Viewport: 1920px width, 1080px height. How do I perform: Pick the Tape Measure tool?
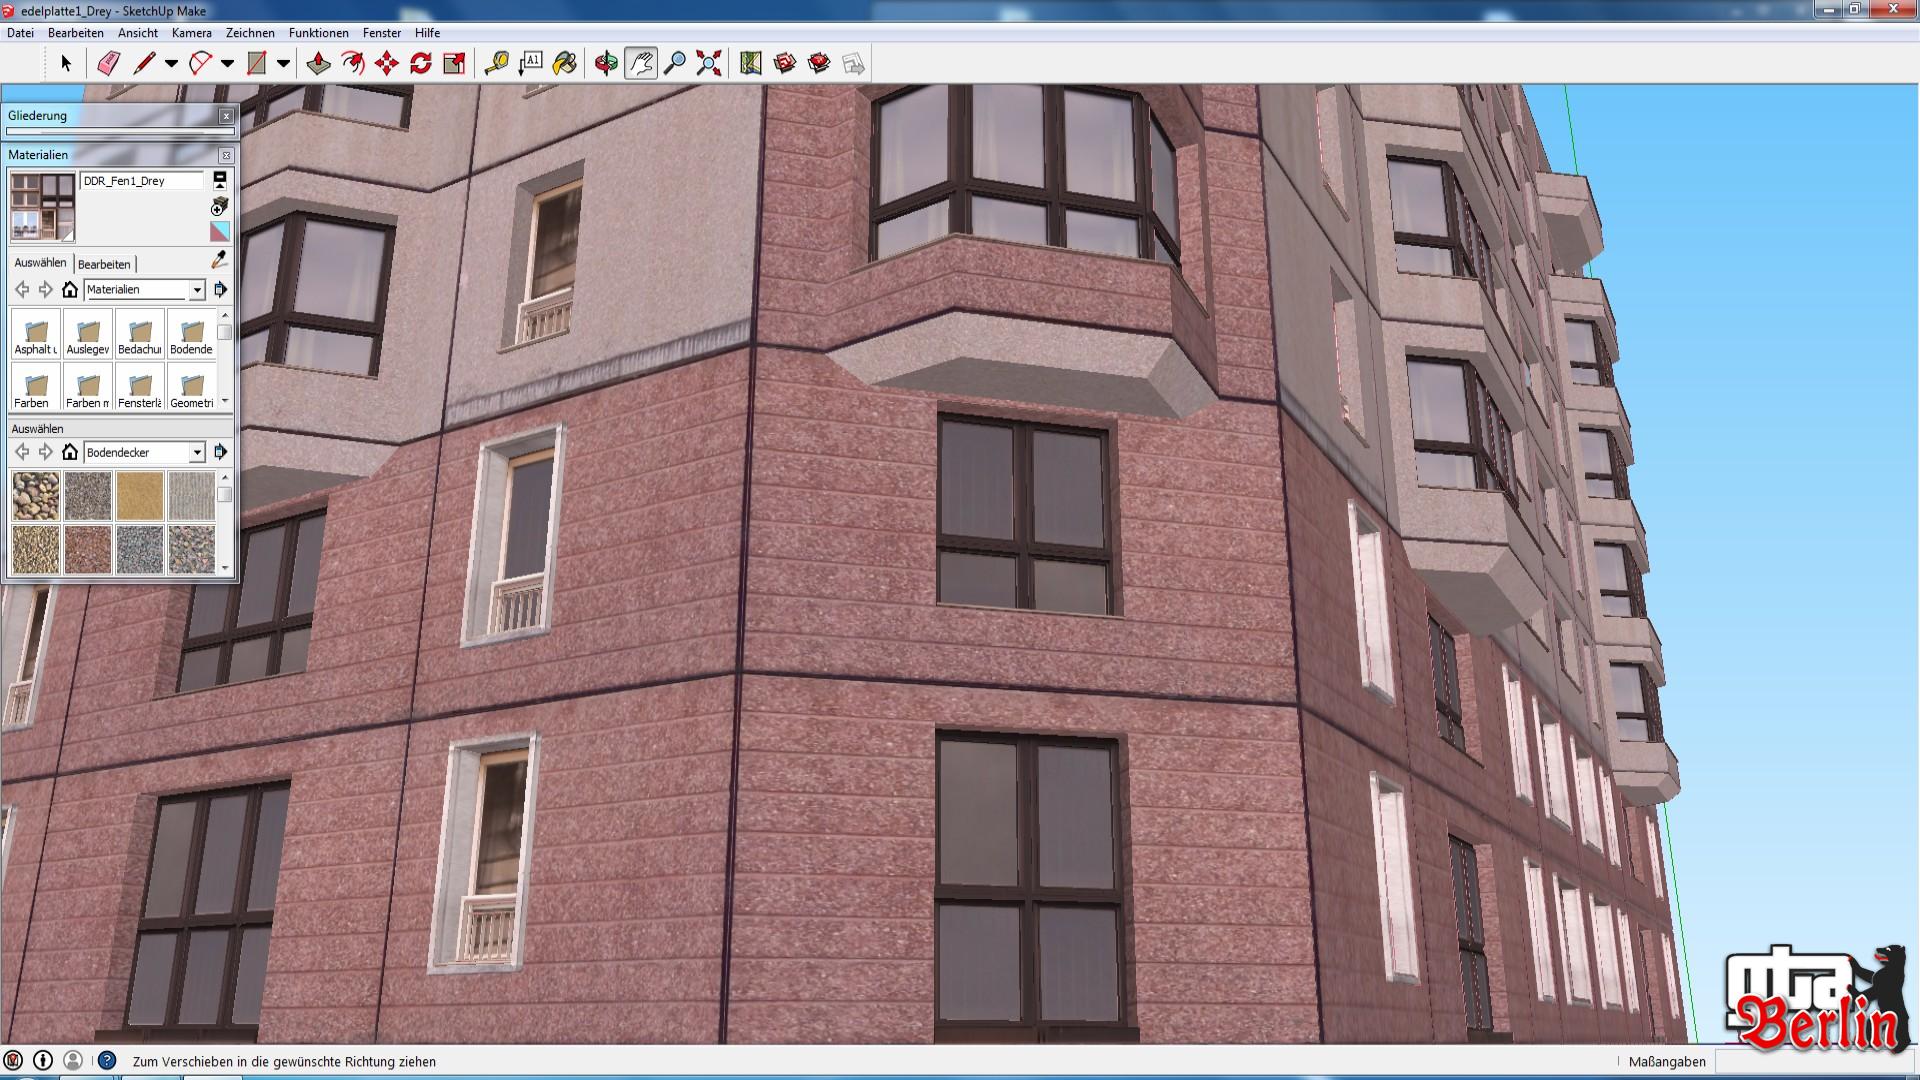pos(496,64)
